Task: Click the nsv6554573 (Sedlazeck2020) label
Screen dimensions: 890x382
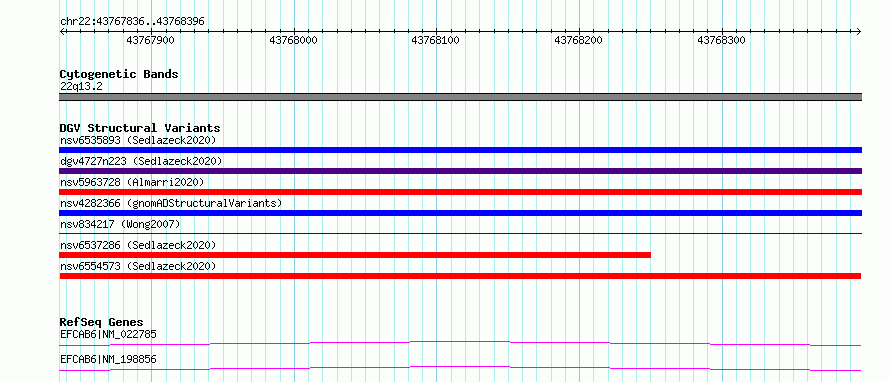Action: [x=138, y=266]
